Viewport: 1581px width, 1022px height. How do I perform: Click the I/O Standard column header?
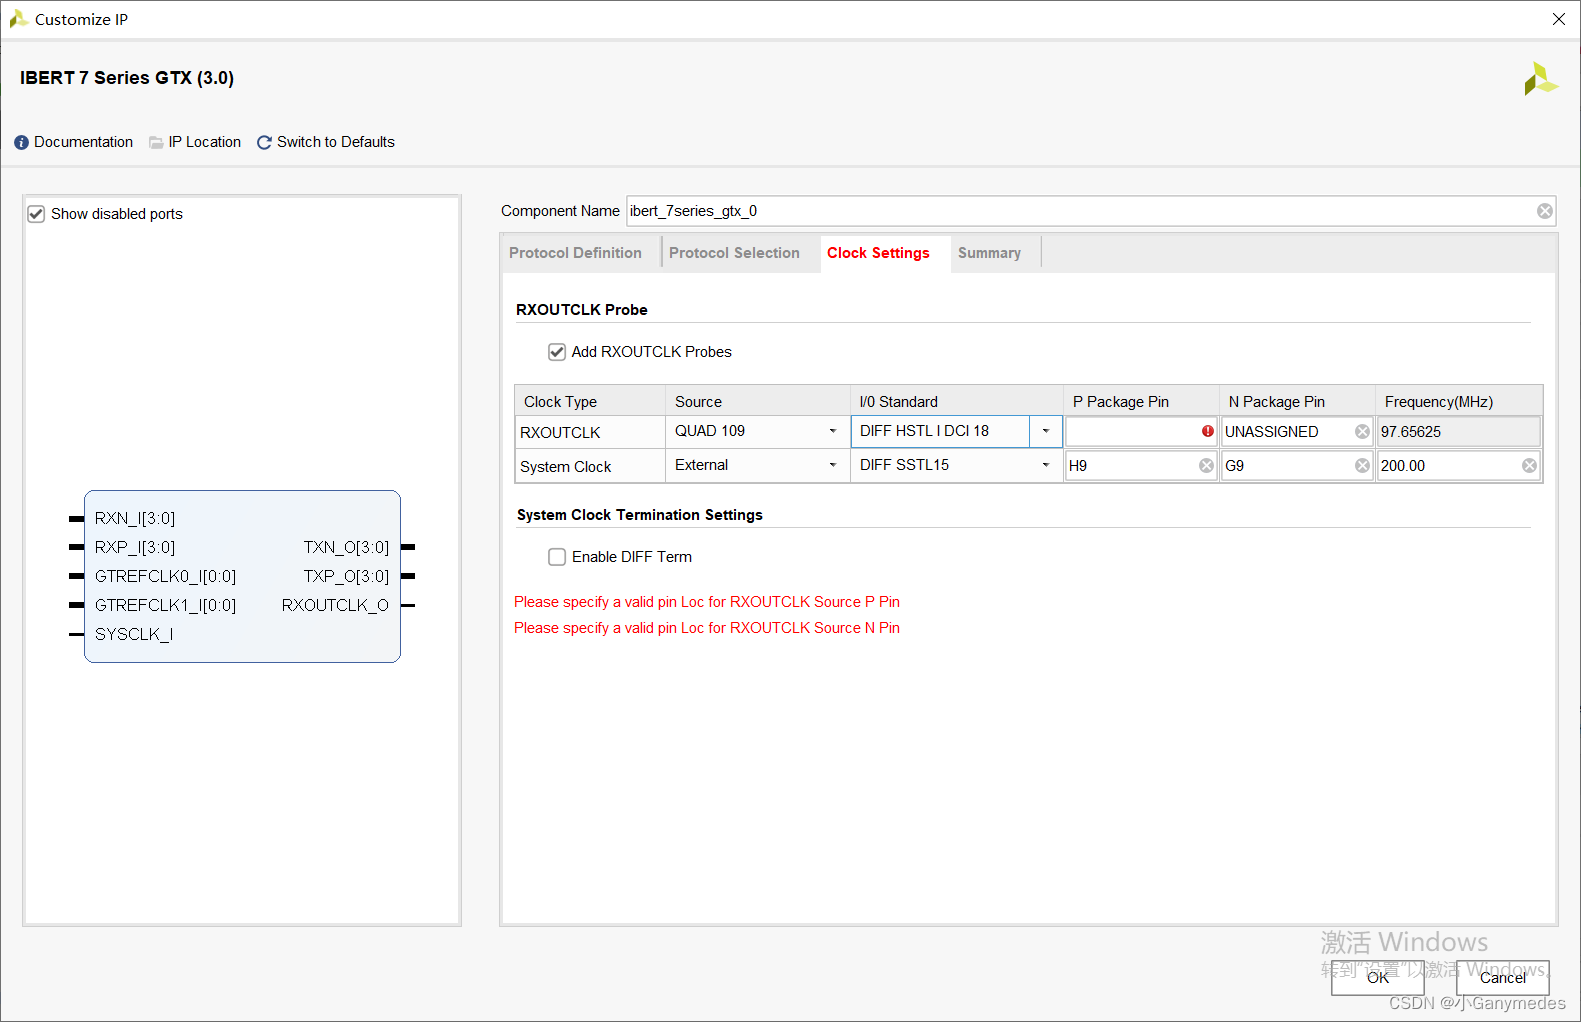(956, 401)
